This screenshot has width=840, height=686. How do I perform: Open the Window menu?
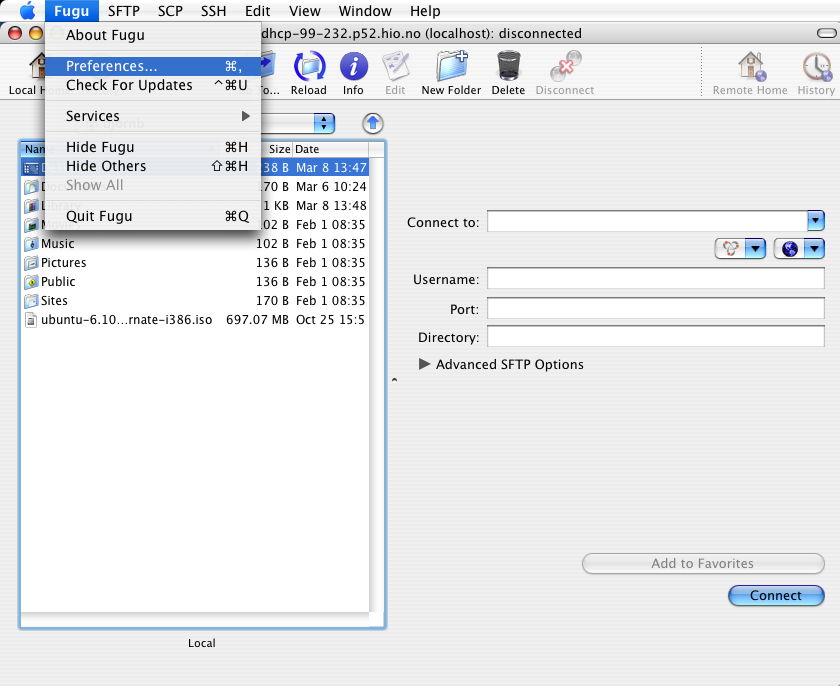365,11
